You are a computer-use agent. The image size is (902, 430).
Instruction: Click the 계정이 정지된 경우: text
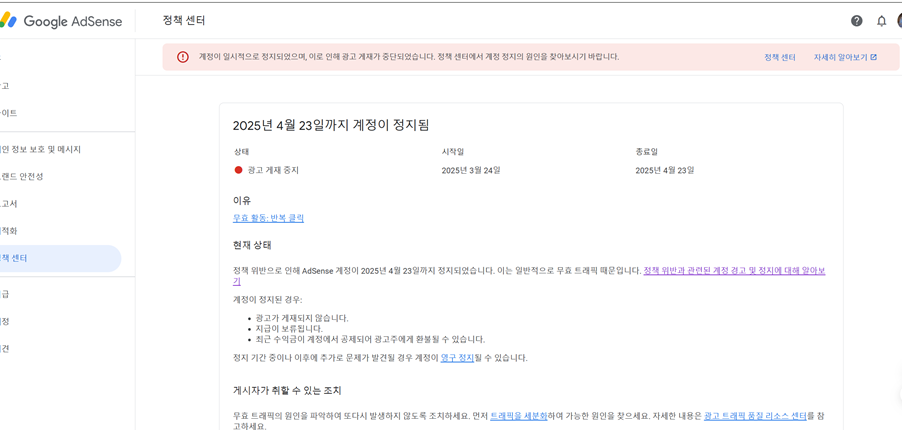click(267, 300)
